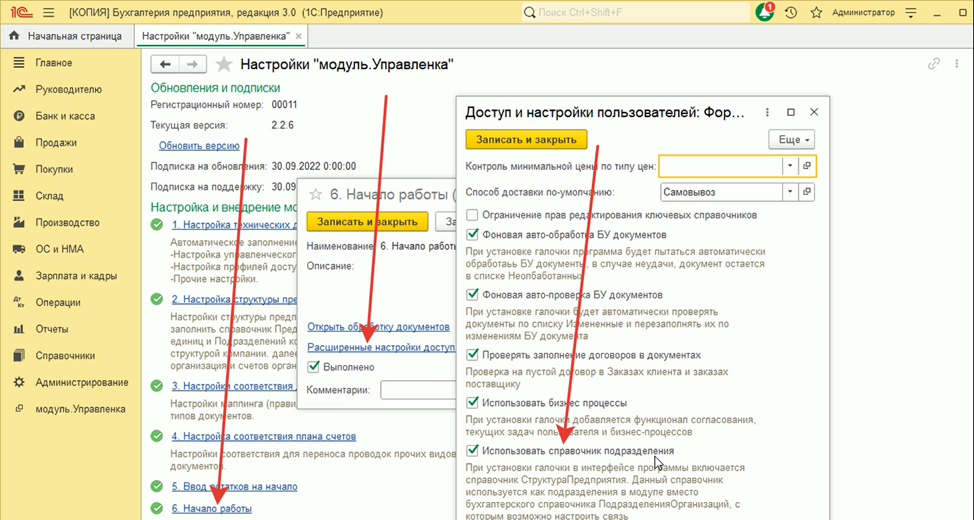Open '3. Настройки соответствия' link
Image resolution: width=974 pixels, height=520 pixels.
(234, 386)
